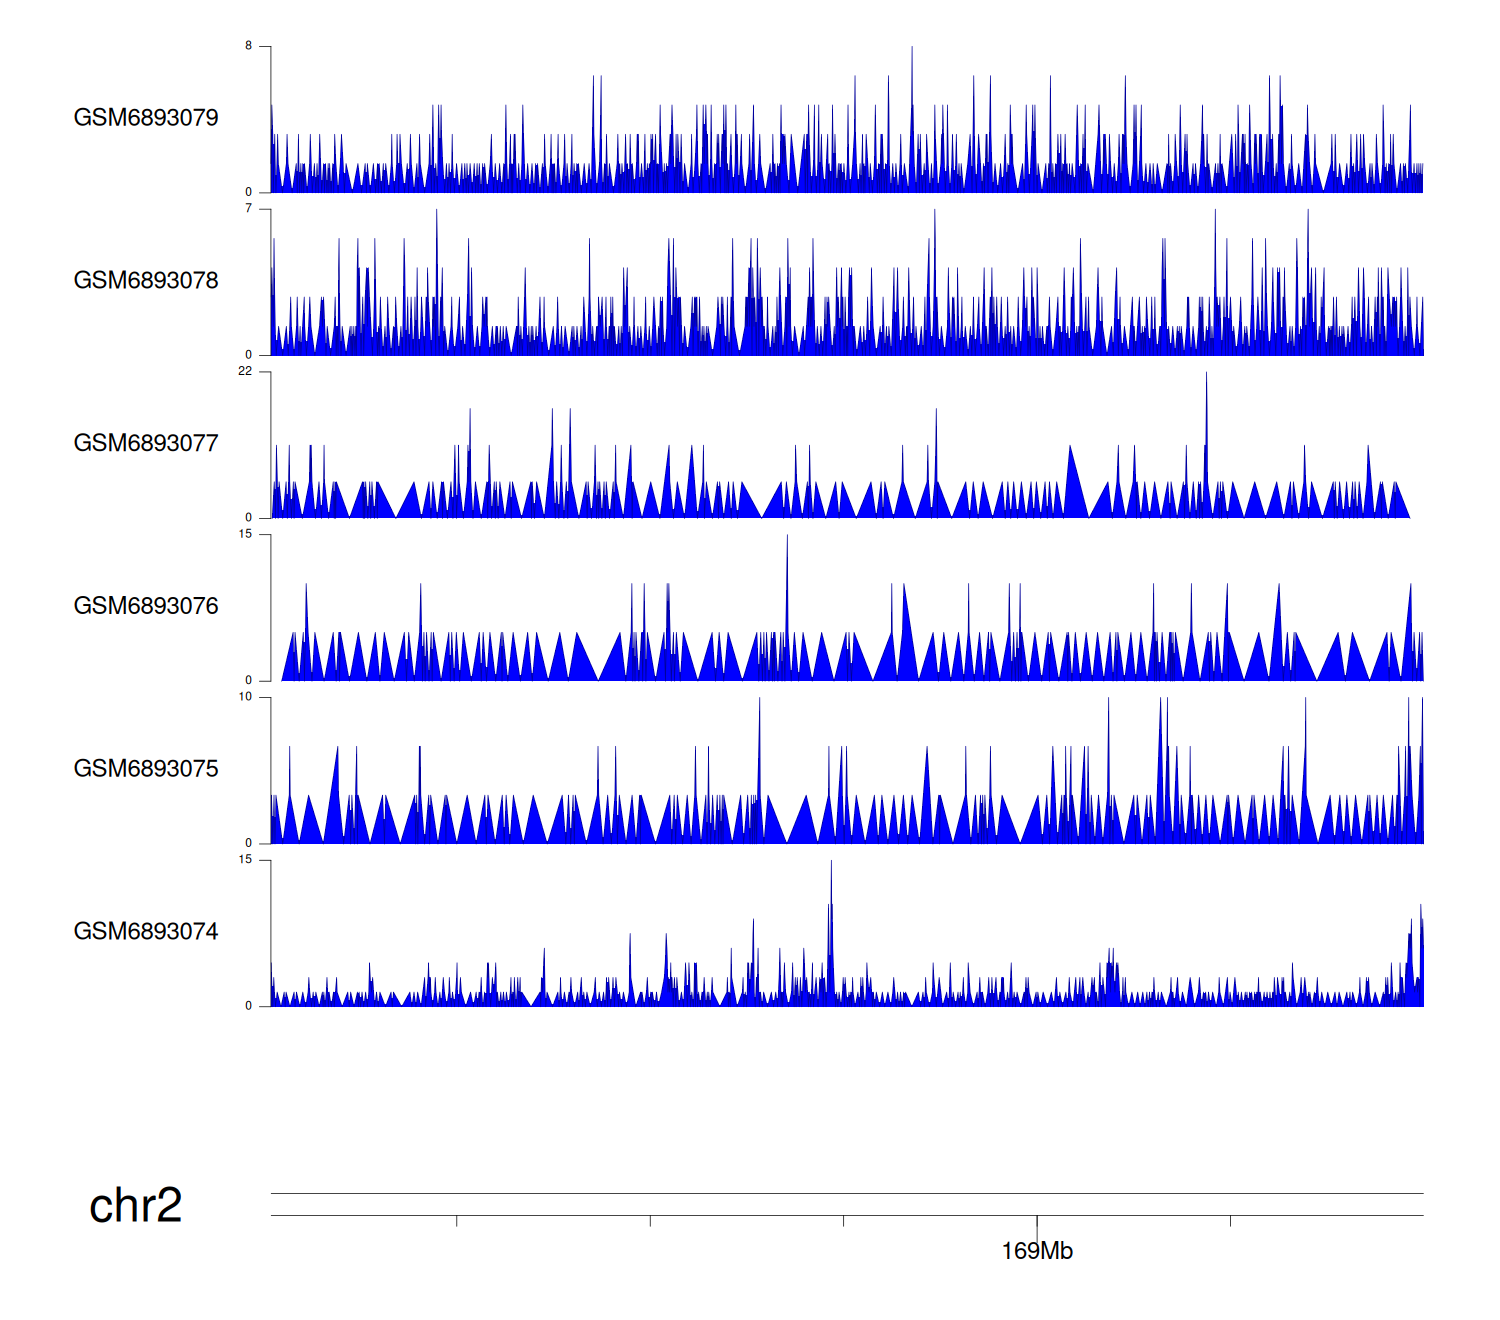The image size is (1500, 1320).
Task: Select the GSM6893078 track label
Action: [x=146, y=281]
